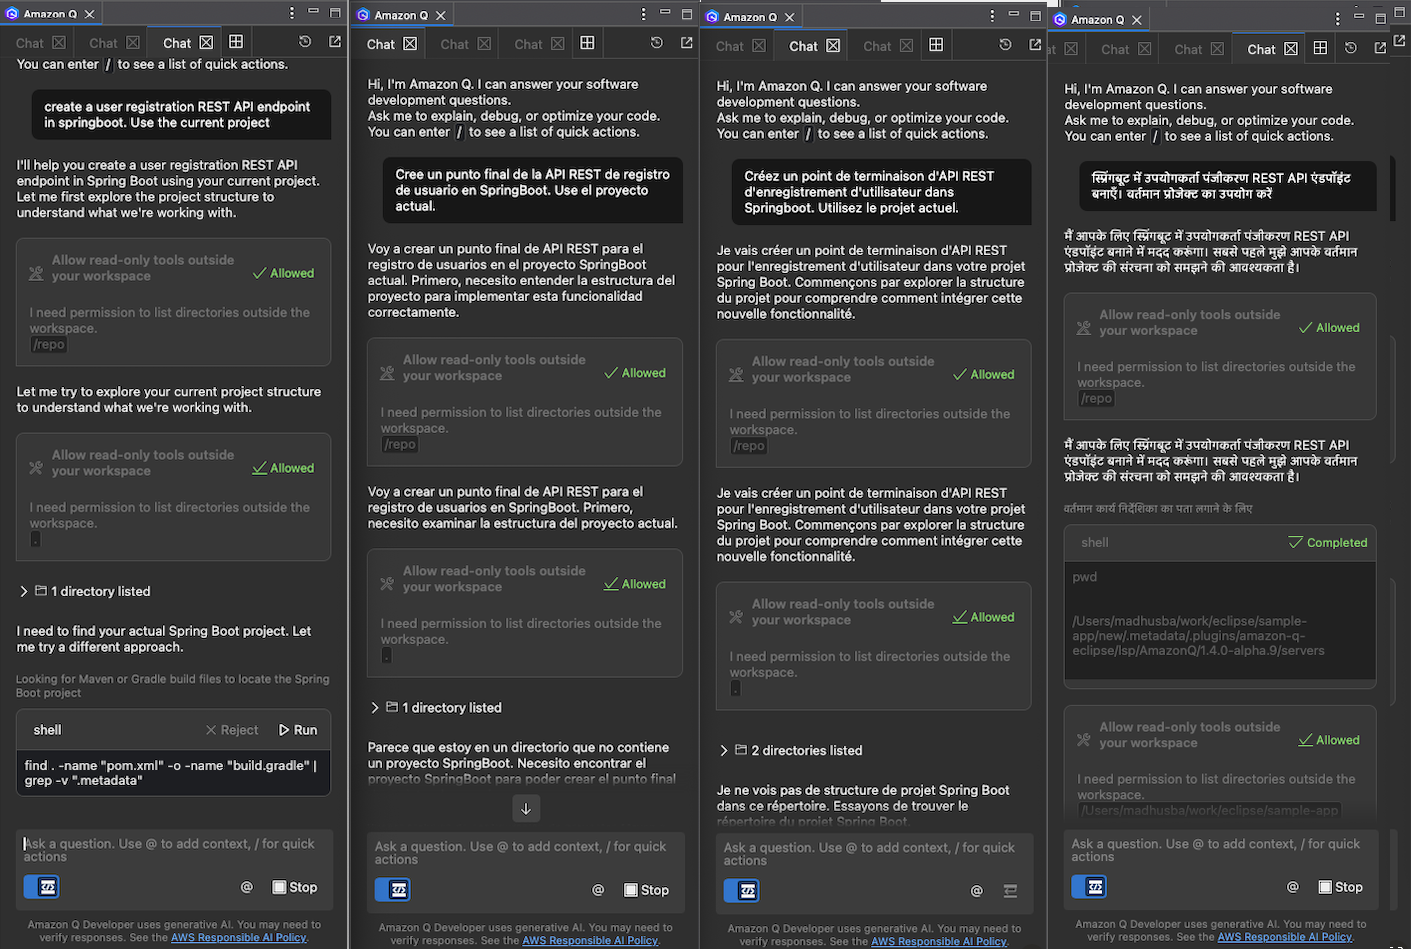View chat history in the English panel

[305, 42]
